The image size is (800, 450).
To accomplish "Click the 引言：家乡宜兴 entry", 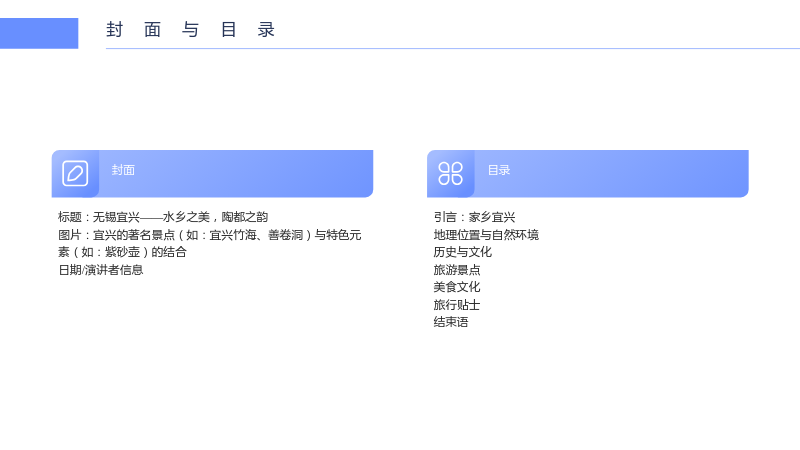I will pyautogui.click(x=474, y=217).
